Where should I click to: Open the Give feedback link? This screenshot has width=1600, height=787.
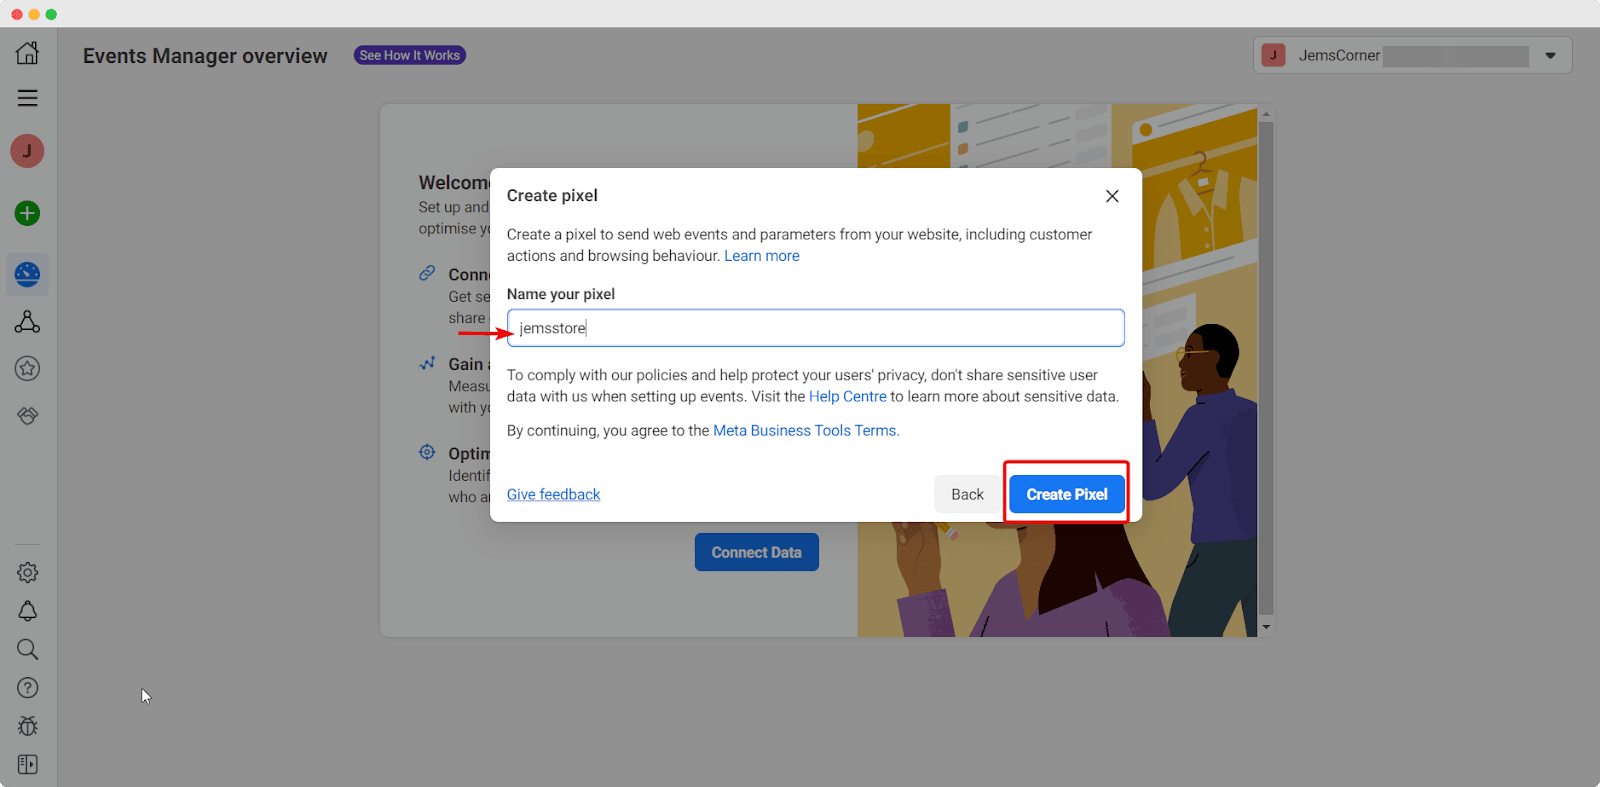point(553,494)
